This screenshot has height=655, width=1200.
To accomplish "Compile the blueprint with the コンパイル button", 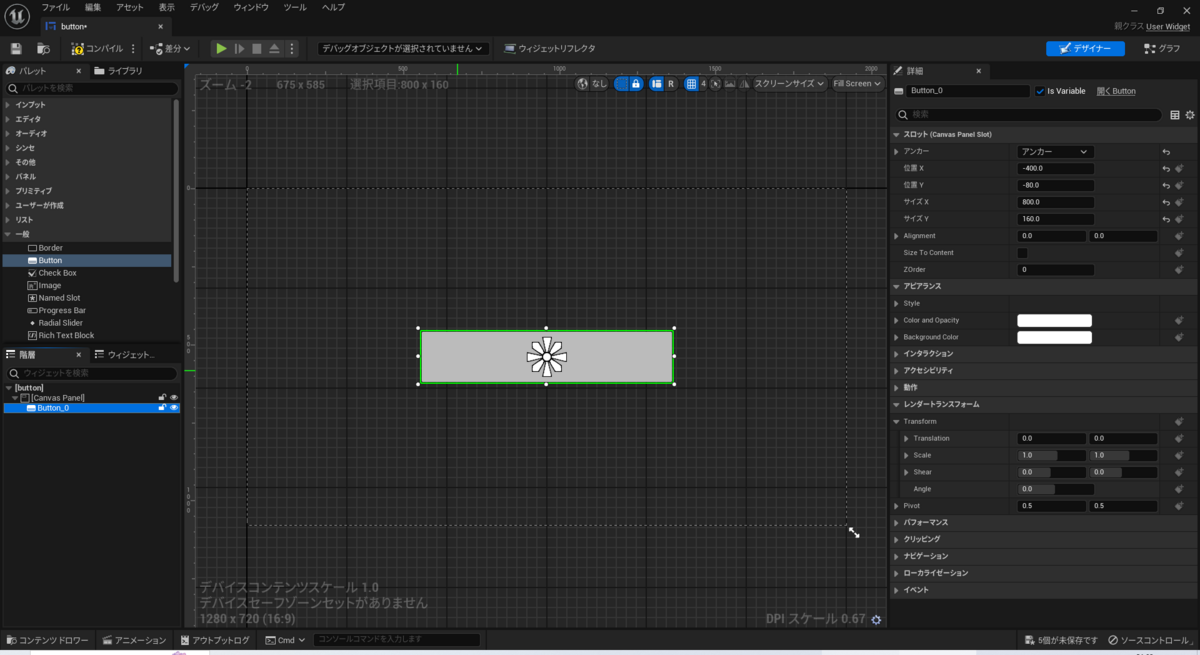I will click(97, 48).
